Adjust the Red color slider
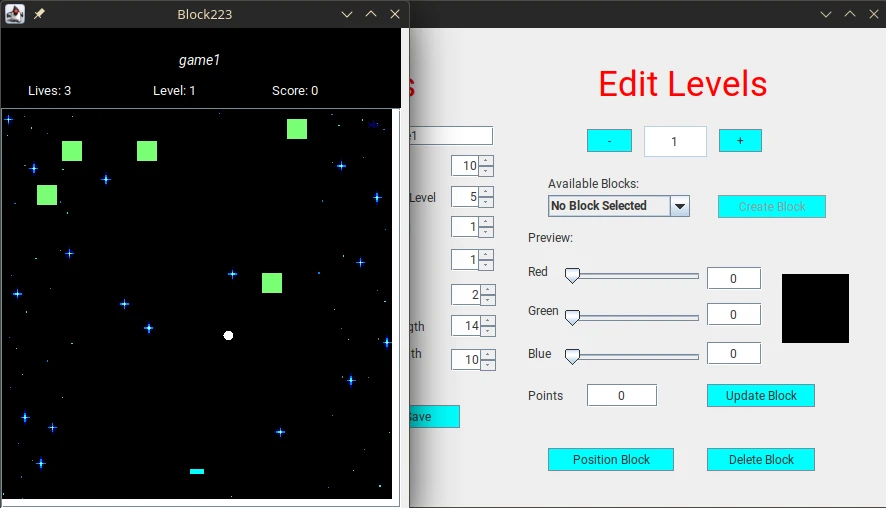The image size is (886, 508). (x=632, y=275)
